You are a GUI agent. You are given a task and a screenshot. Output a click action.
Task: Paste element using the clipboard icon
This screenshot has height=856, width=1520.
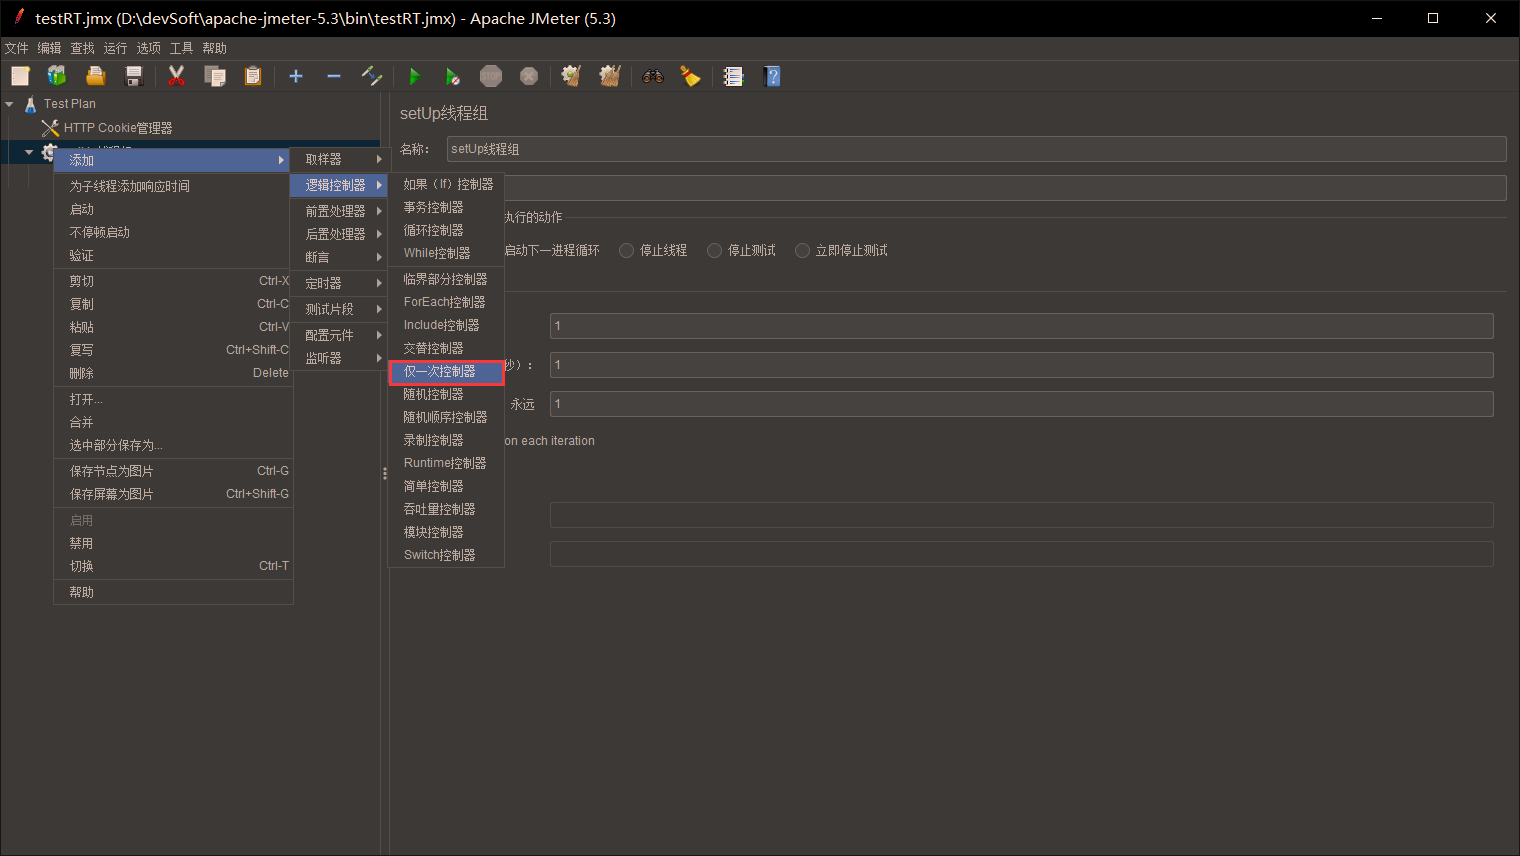[253, 75]
